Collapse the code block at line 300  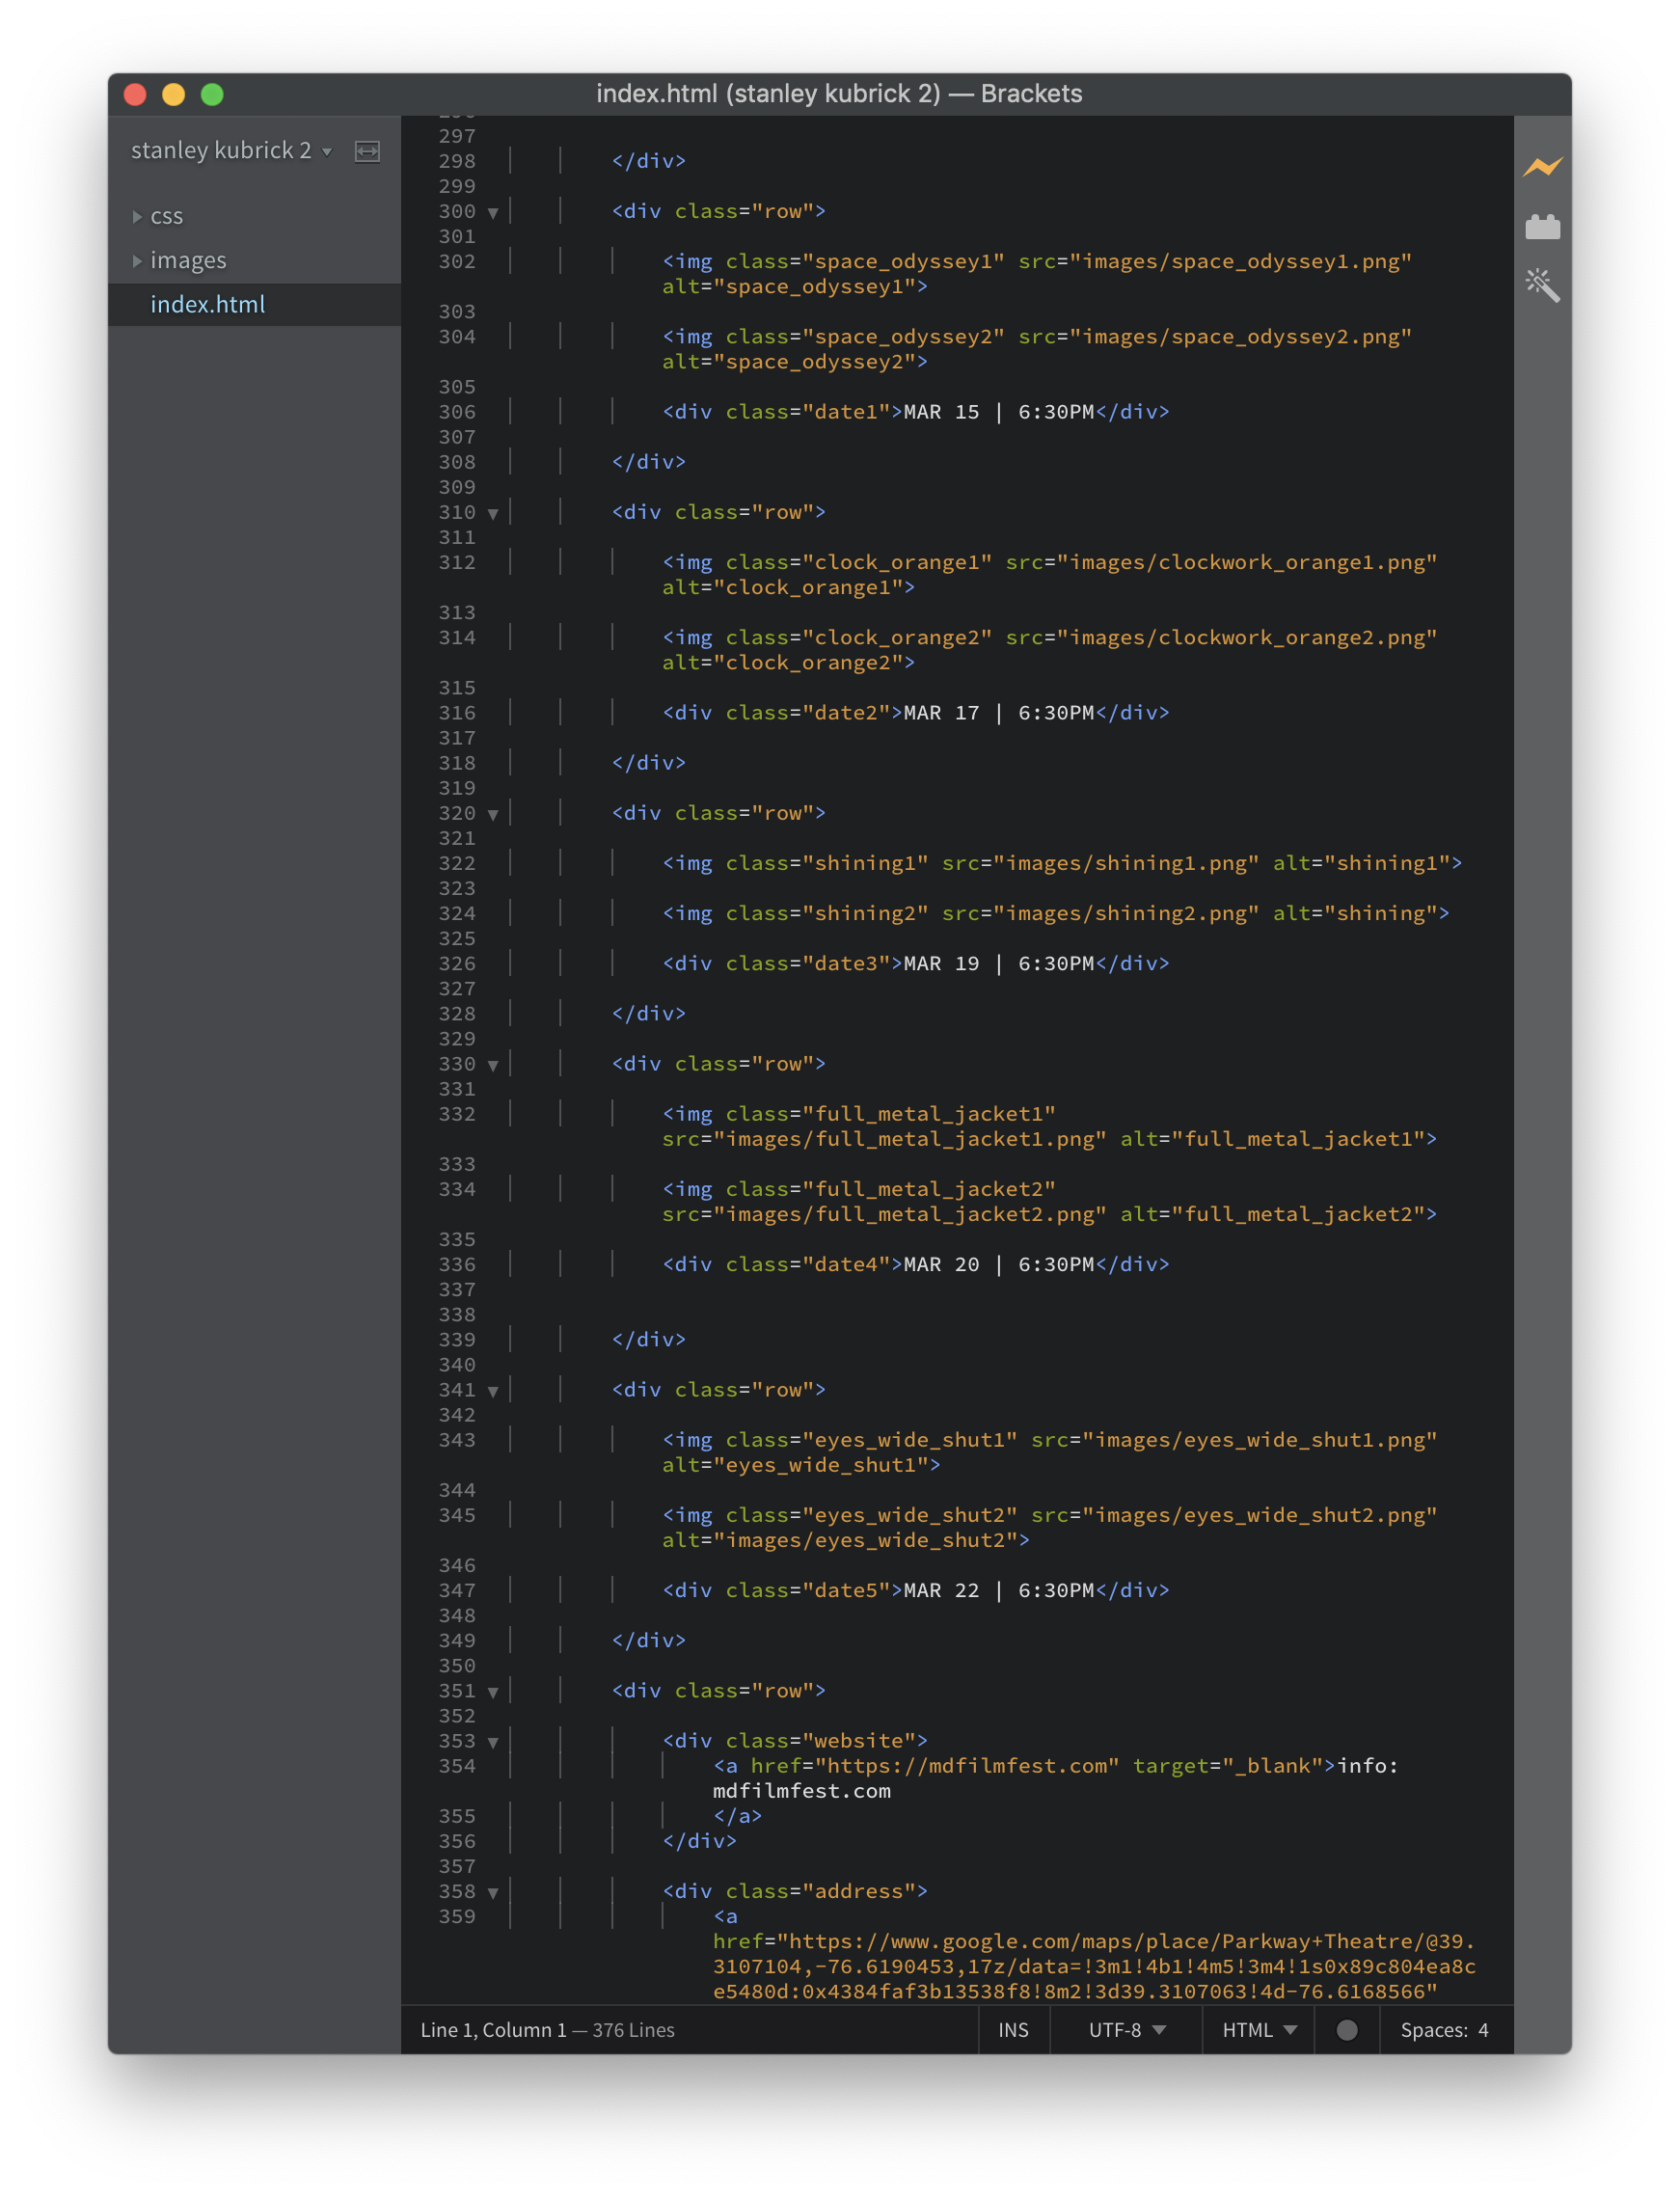[x=493, y=212]
